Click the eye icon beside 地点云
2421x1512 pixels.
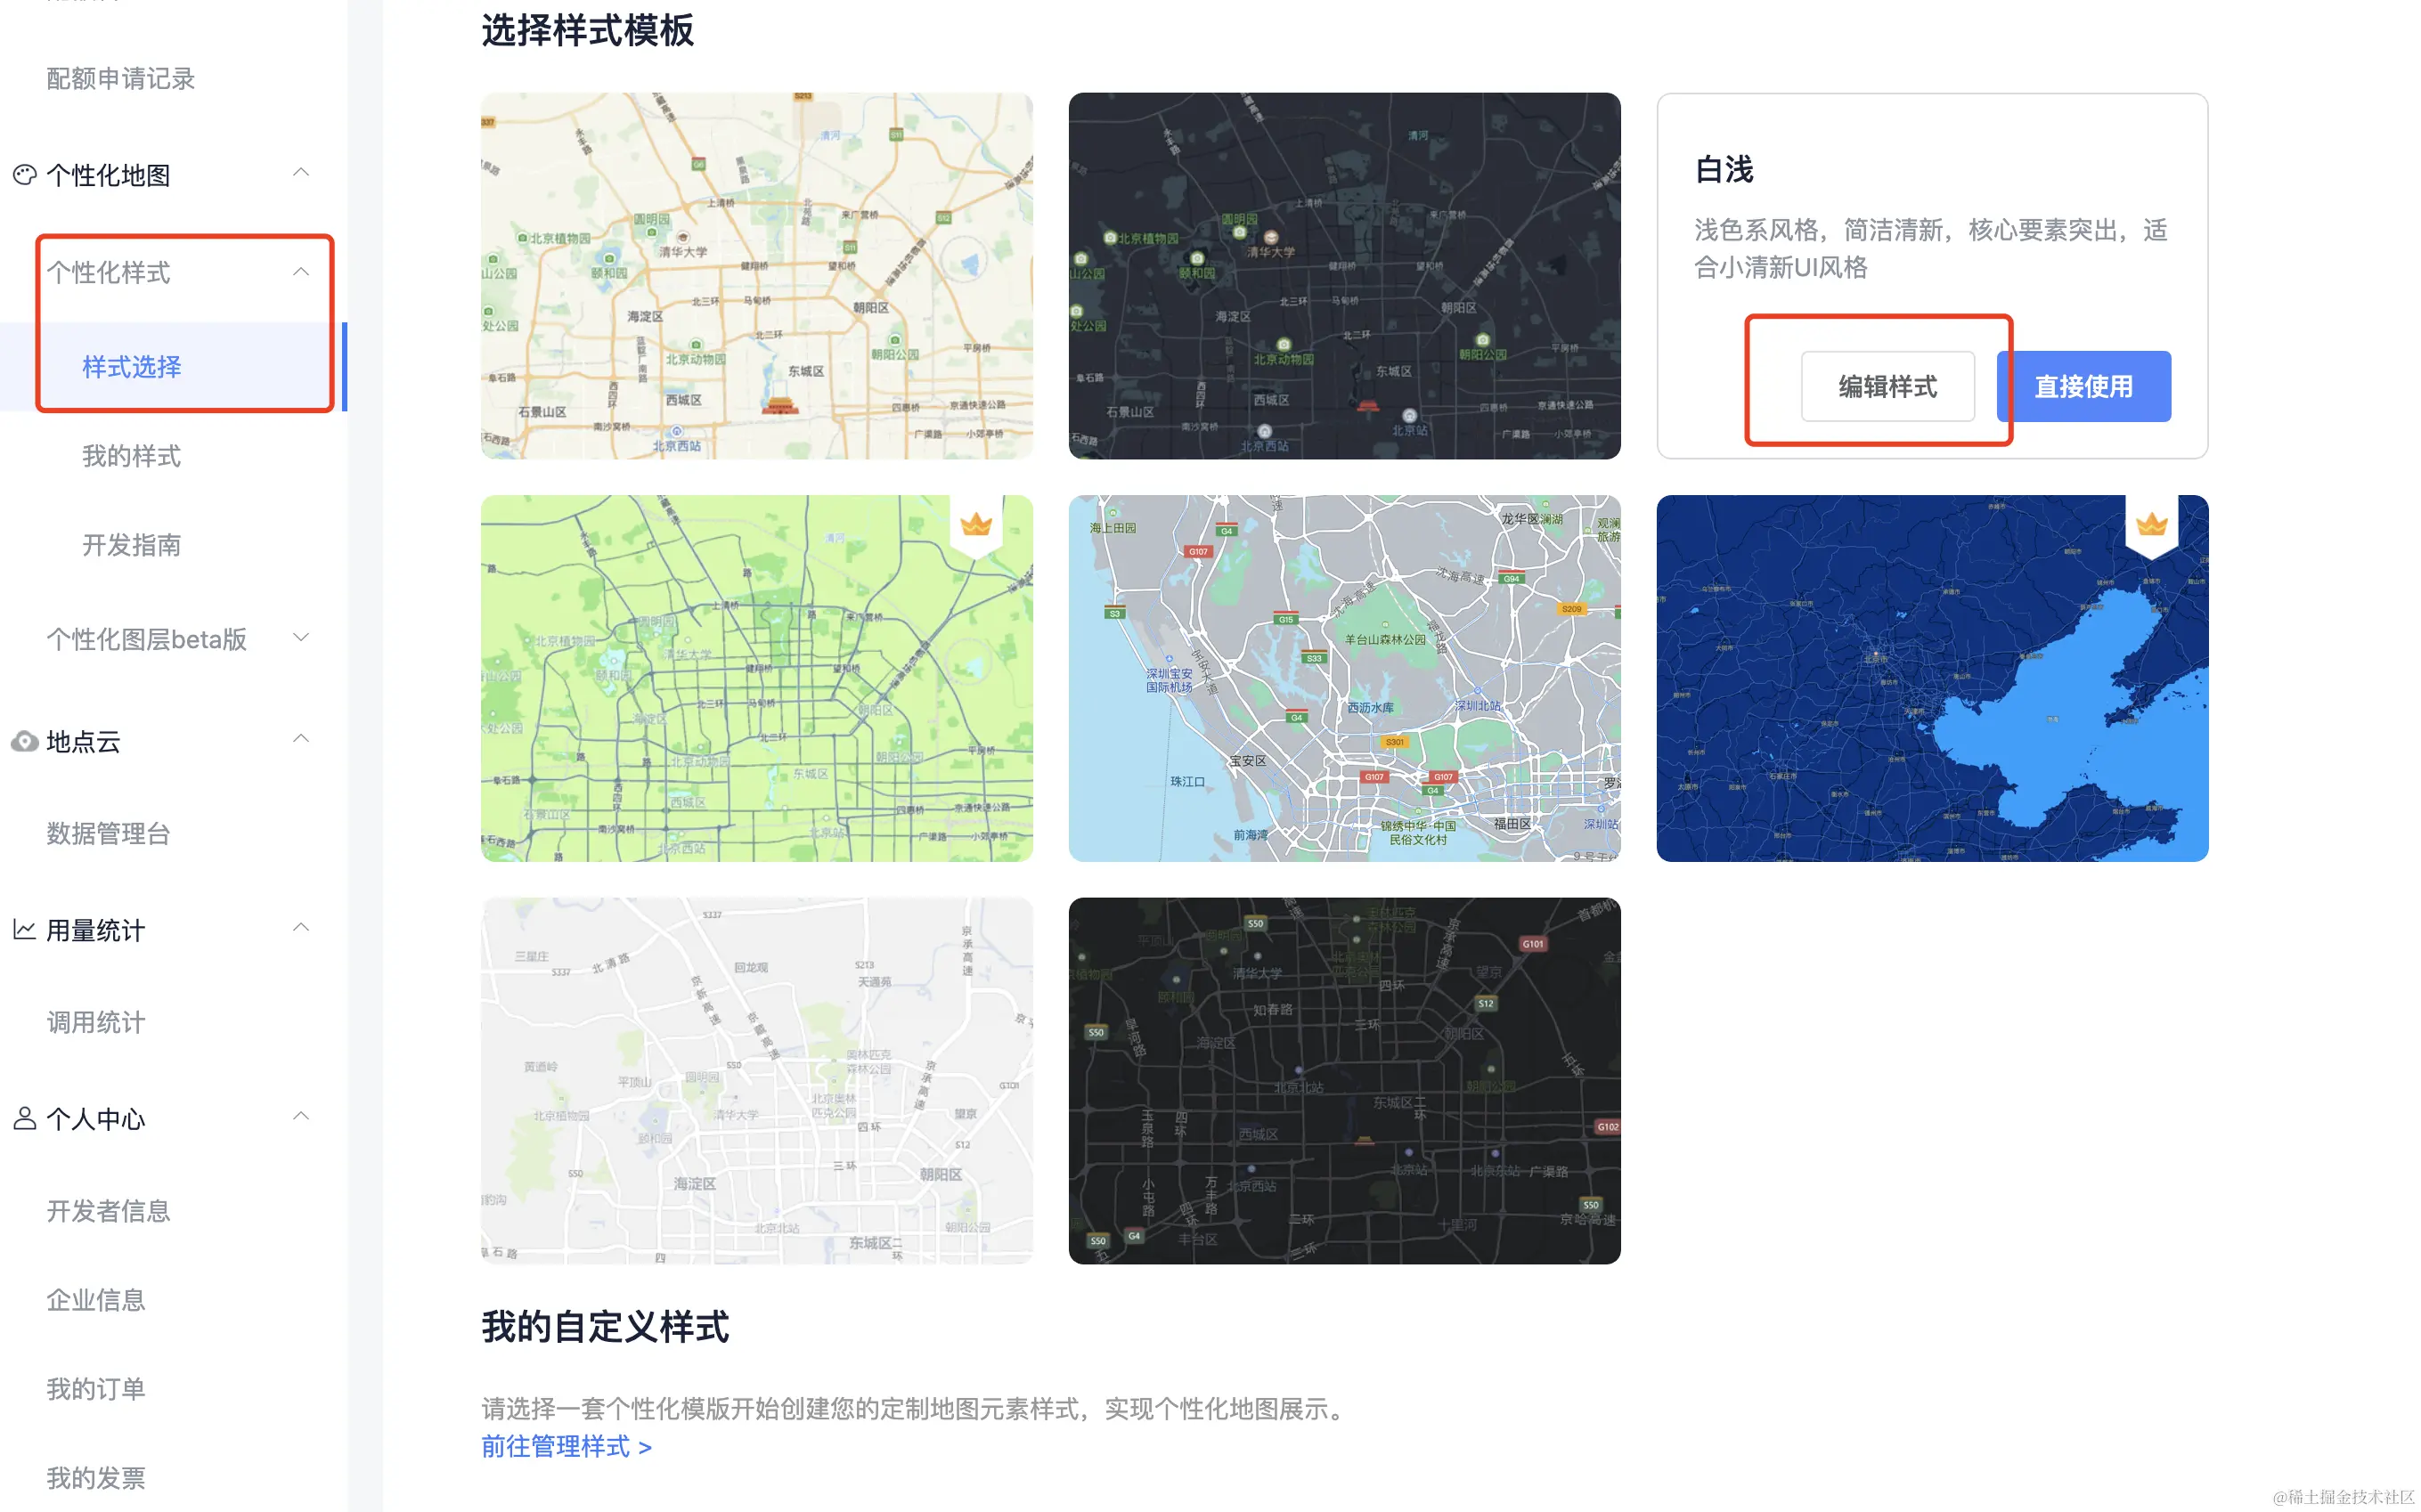24,741
